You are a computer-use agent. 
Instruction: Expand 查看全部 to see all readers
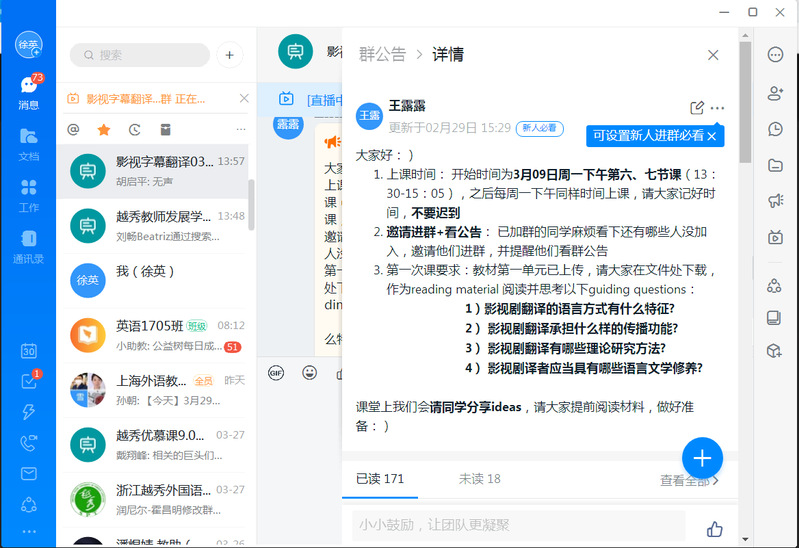pyautogui.click(x=689, y=481)
